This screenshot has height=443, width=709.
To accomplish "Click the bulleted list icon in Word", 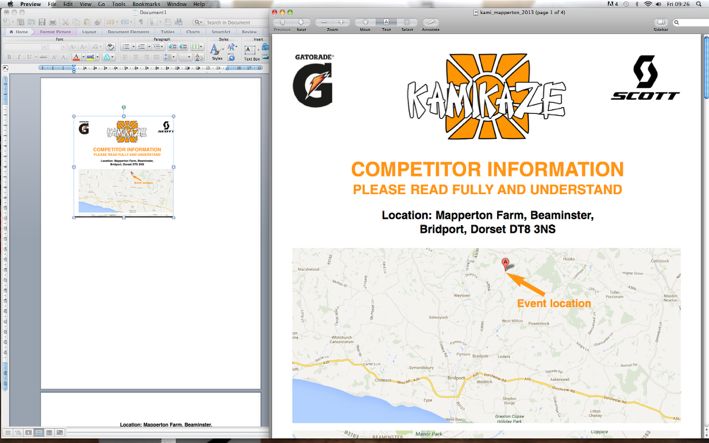I will pyautogui.click(x=127, y=47).
